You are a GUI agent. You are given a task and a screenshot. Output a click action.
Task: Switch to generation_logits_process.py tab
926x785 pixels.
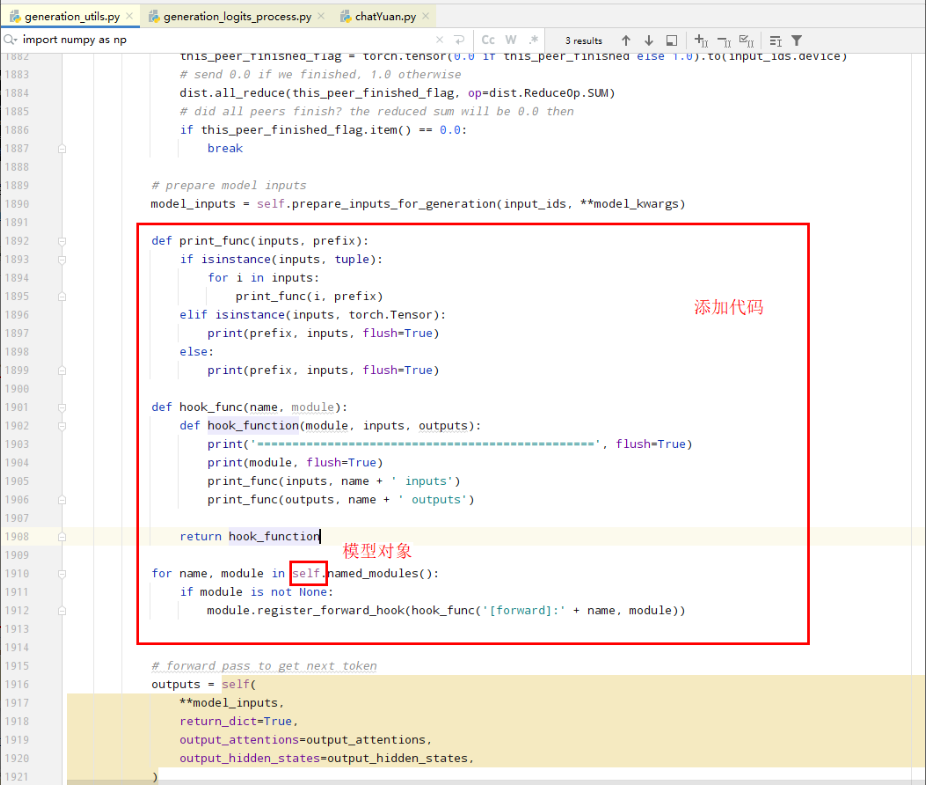[237, 17]
